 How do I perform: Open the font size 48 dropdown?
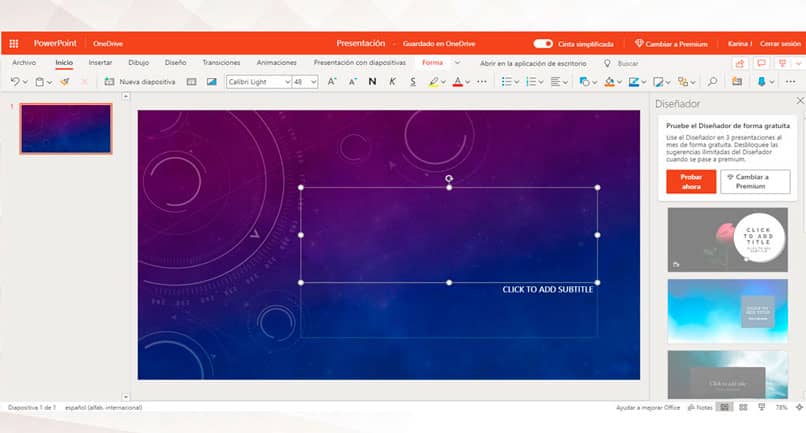tap(313, 82)
